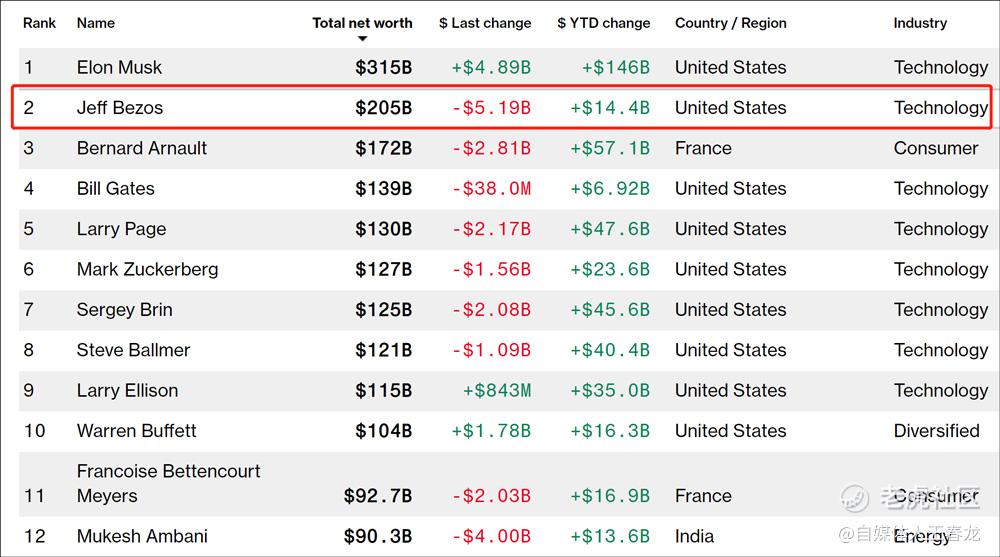
Task: Click the sort arrow under Total net worth
Action: (x=362, y=39)
